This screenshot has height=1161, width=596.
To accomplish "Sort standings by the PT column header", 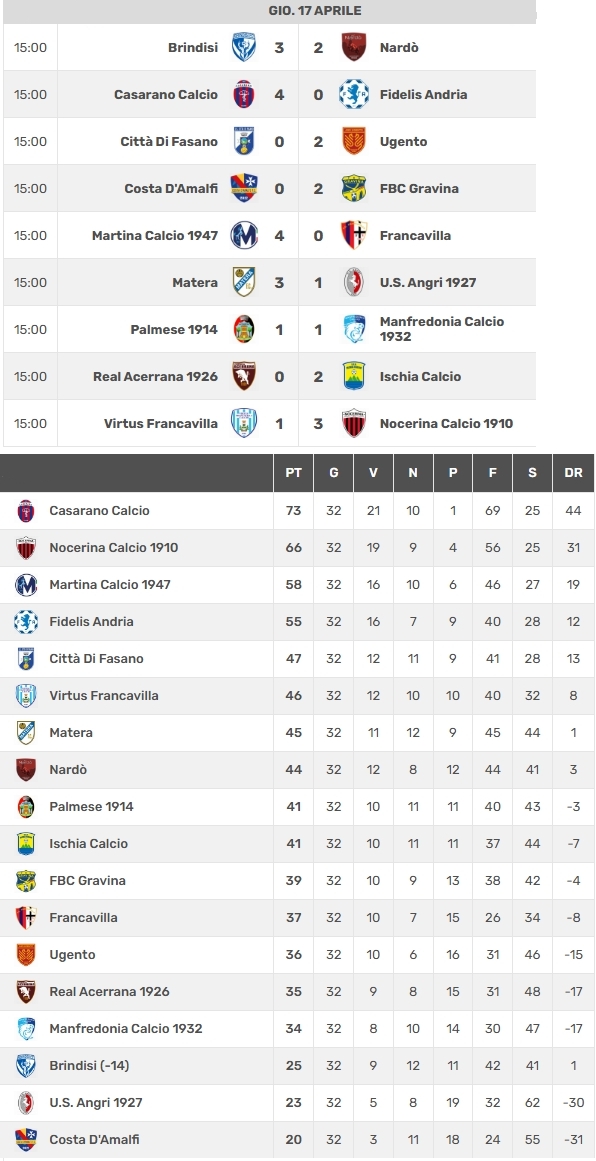I will tap(293, 472).
